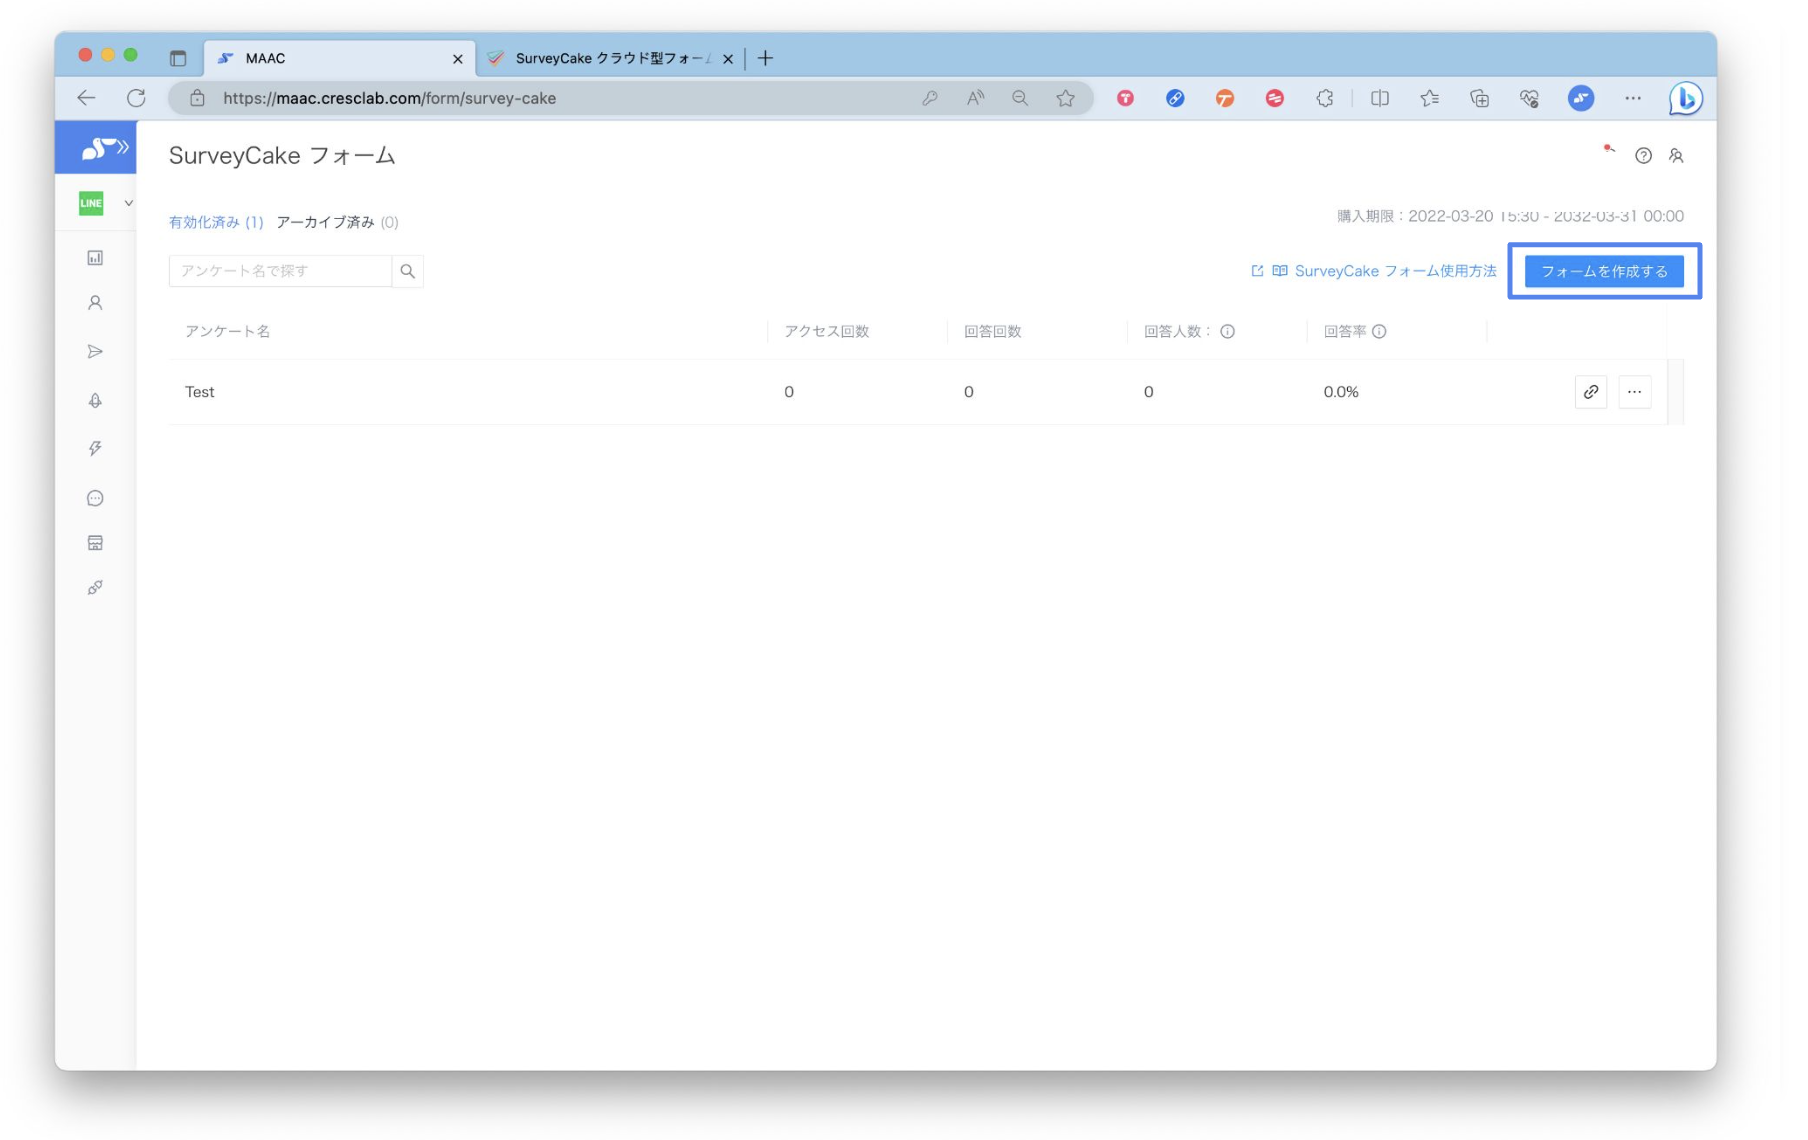Click info icon beside 回答人数
This screenshot has height=1140, width=1808.
1227,331
